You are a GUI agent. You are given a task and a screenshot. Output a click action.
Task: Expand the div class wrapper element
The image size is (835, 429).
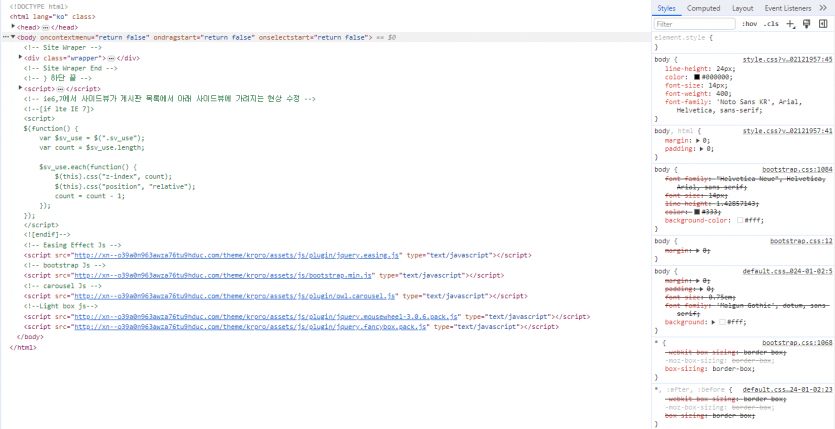20,58
